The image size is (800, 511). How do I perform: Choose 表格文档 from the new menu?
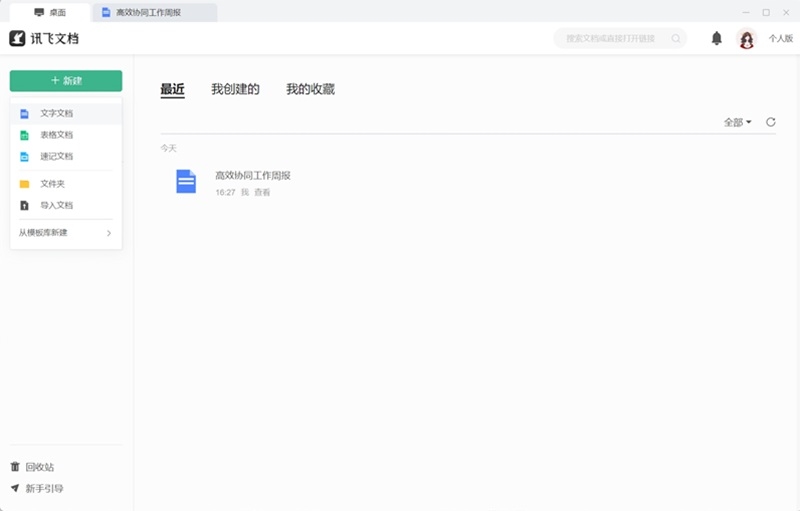66,135
